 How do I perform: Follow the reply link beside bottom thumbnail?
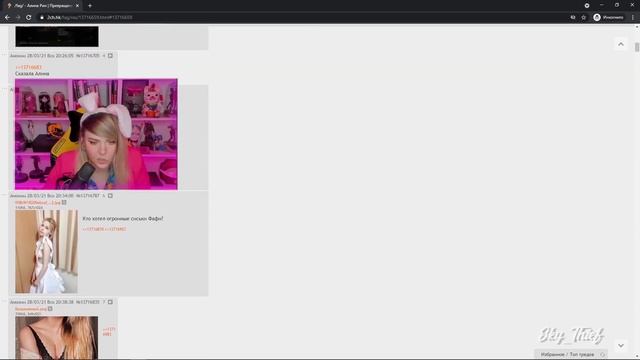(109, 331)
